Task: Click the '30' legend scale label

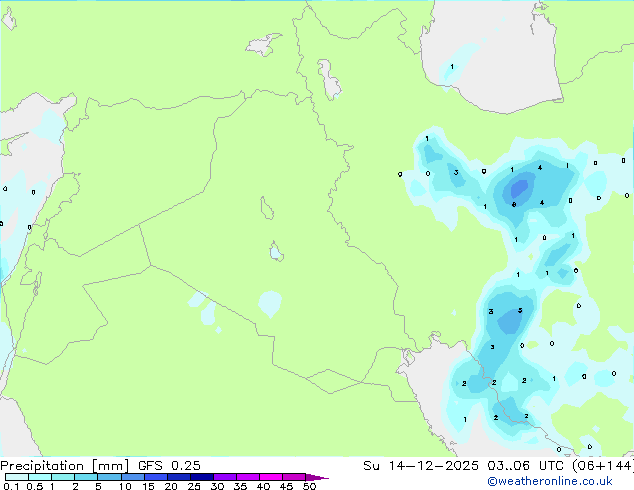Action: pyautogui.click(x=217, y=486)
